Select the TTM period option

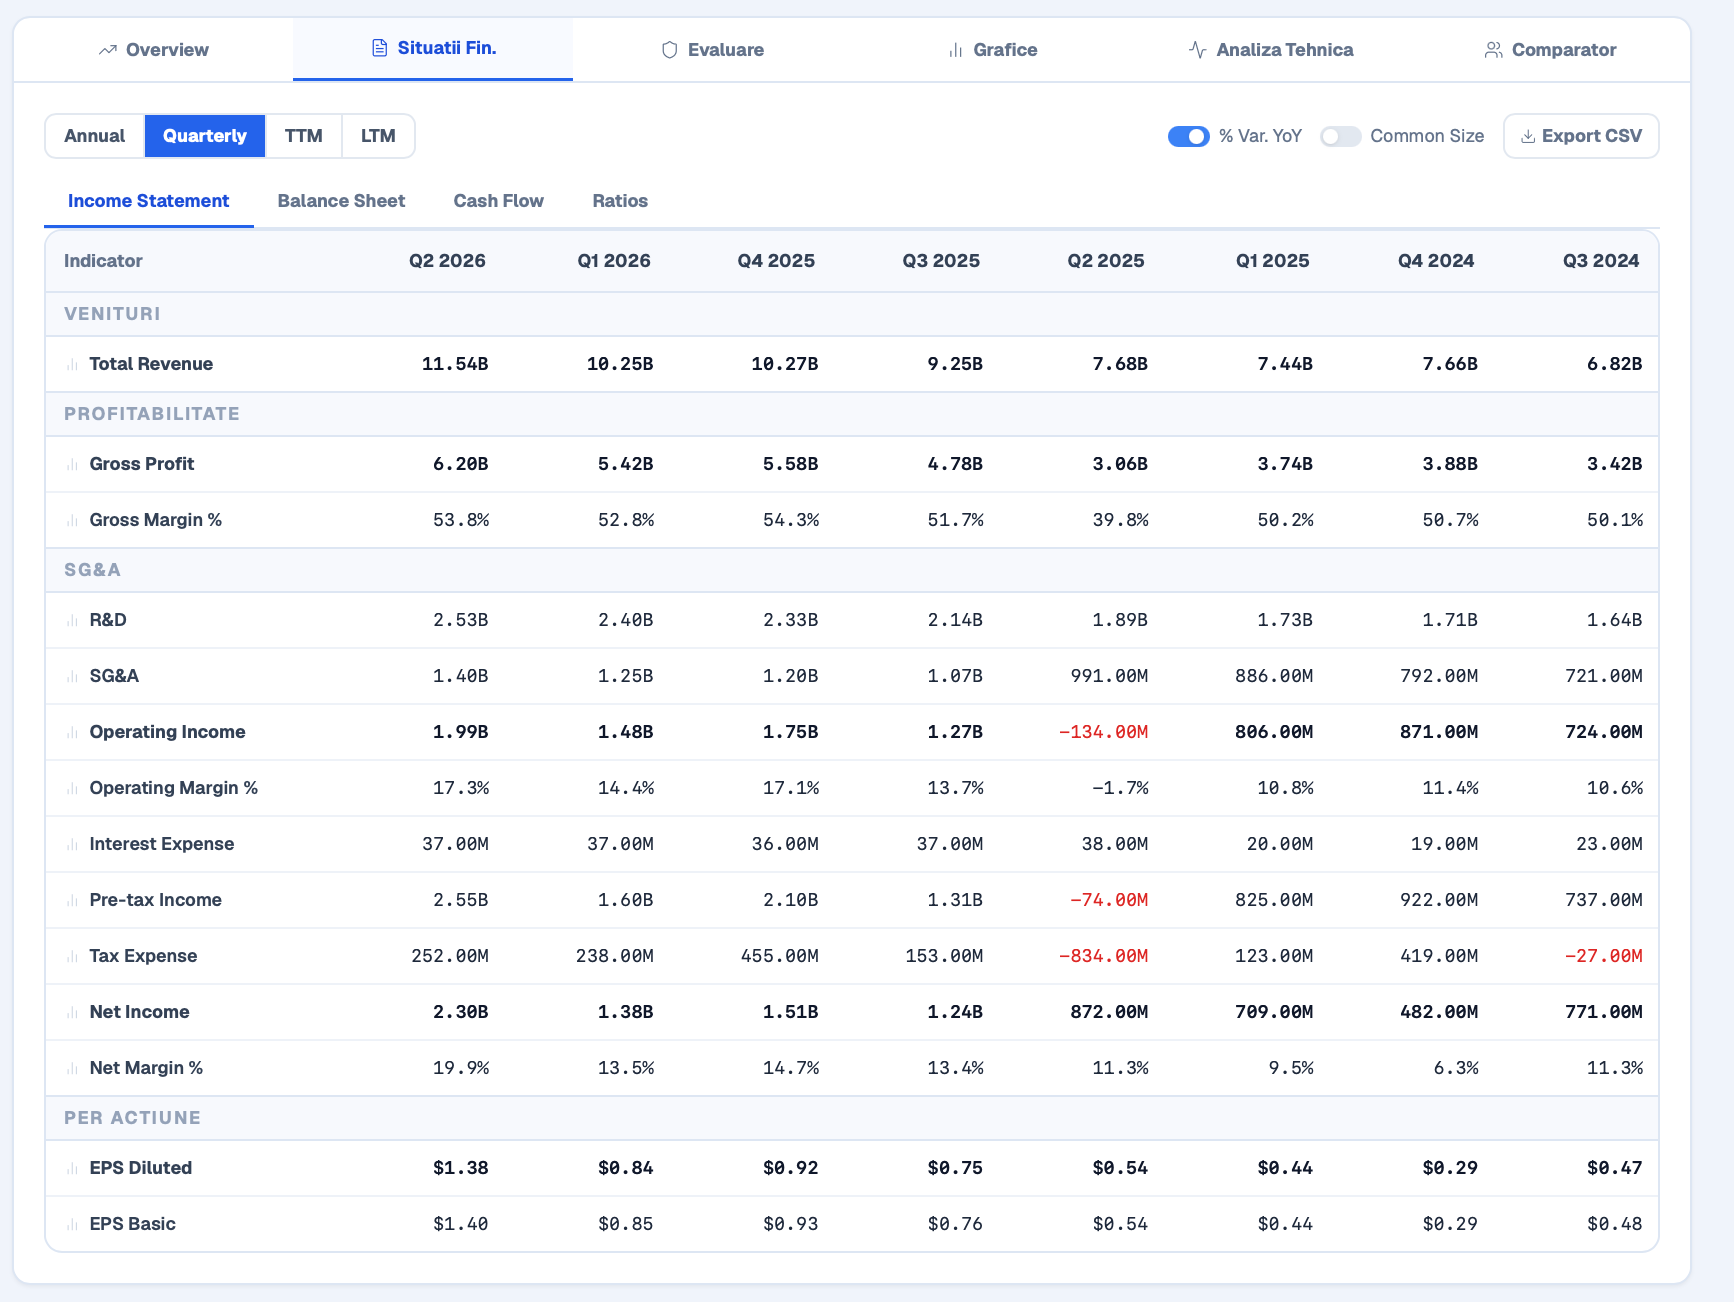pos(304,136)
